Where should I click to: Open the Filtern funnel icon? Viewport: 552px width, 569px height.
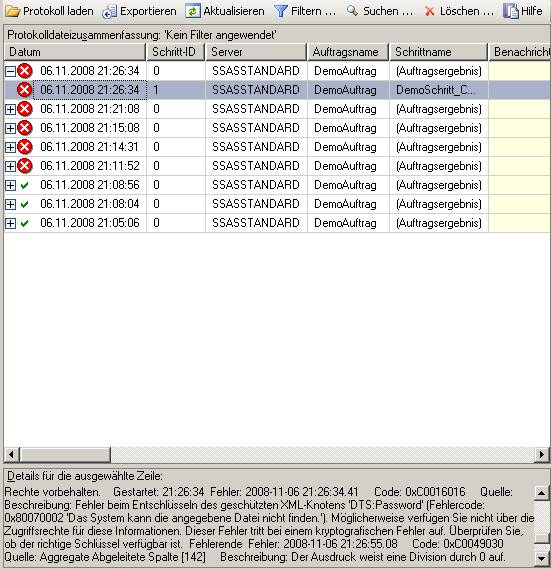281,11
